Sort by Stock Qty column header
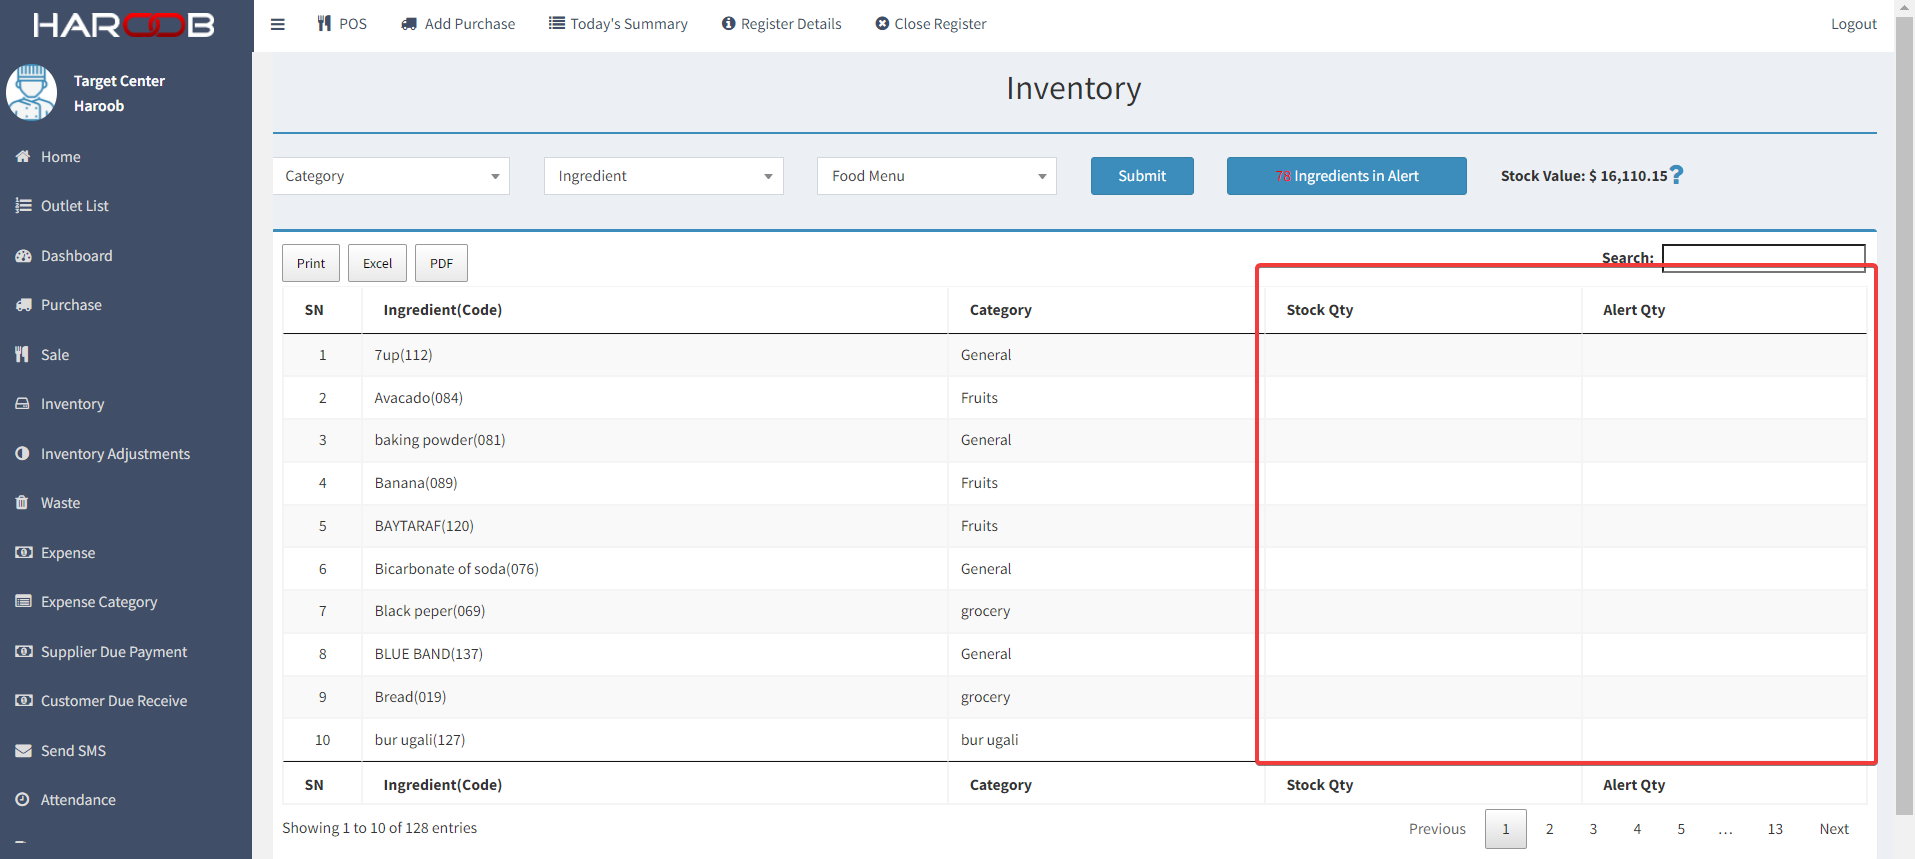The height and width of the screenshot is (859, 1915). (1423, 310)
